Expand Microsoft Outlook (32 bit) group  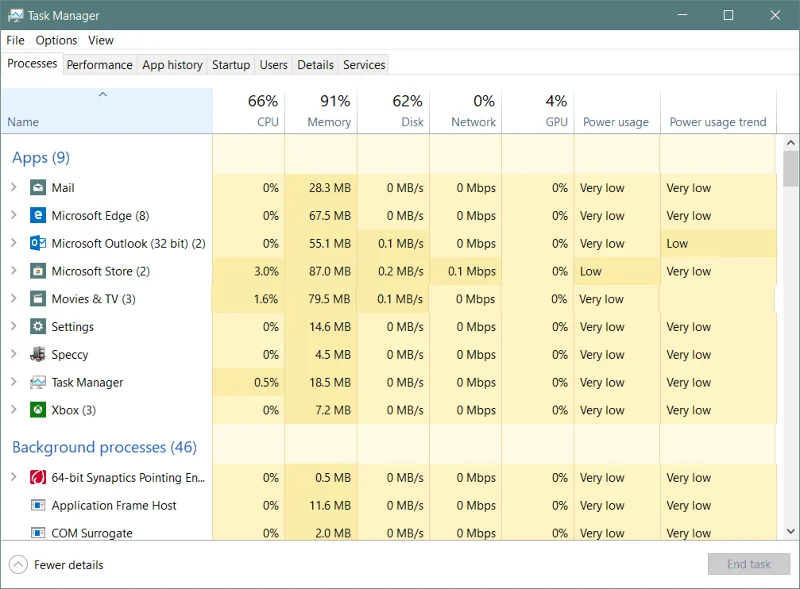(x=14, y=243)
